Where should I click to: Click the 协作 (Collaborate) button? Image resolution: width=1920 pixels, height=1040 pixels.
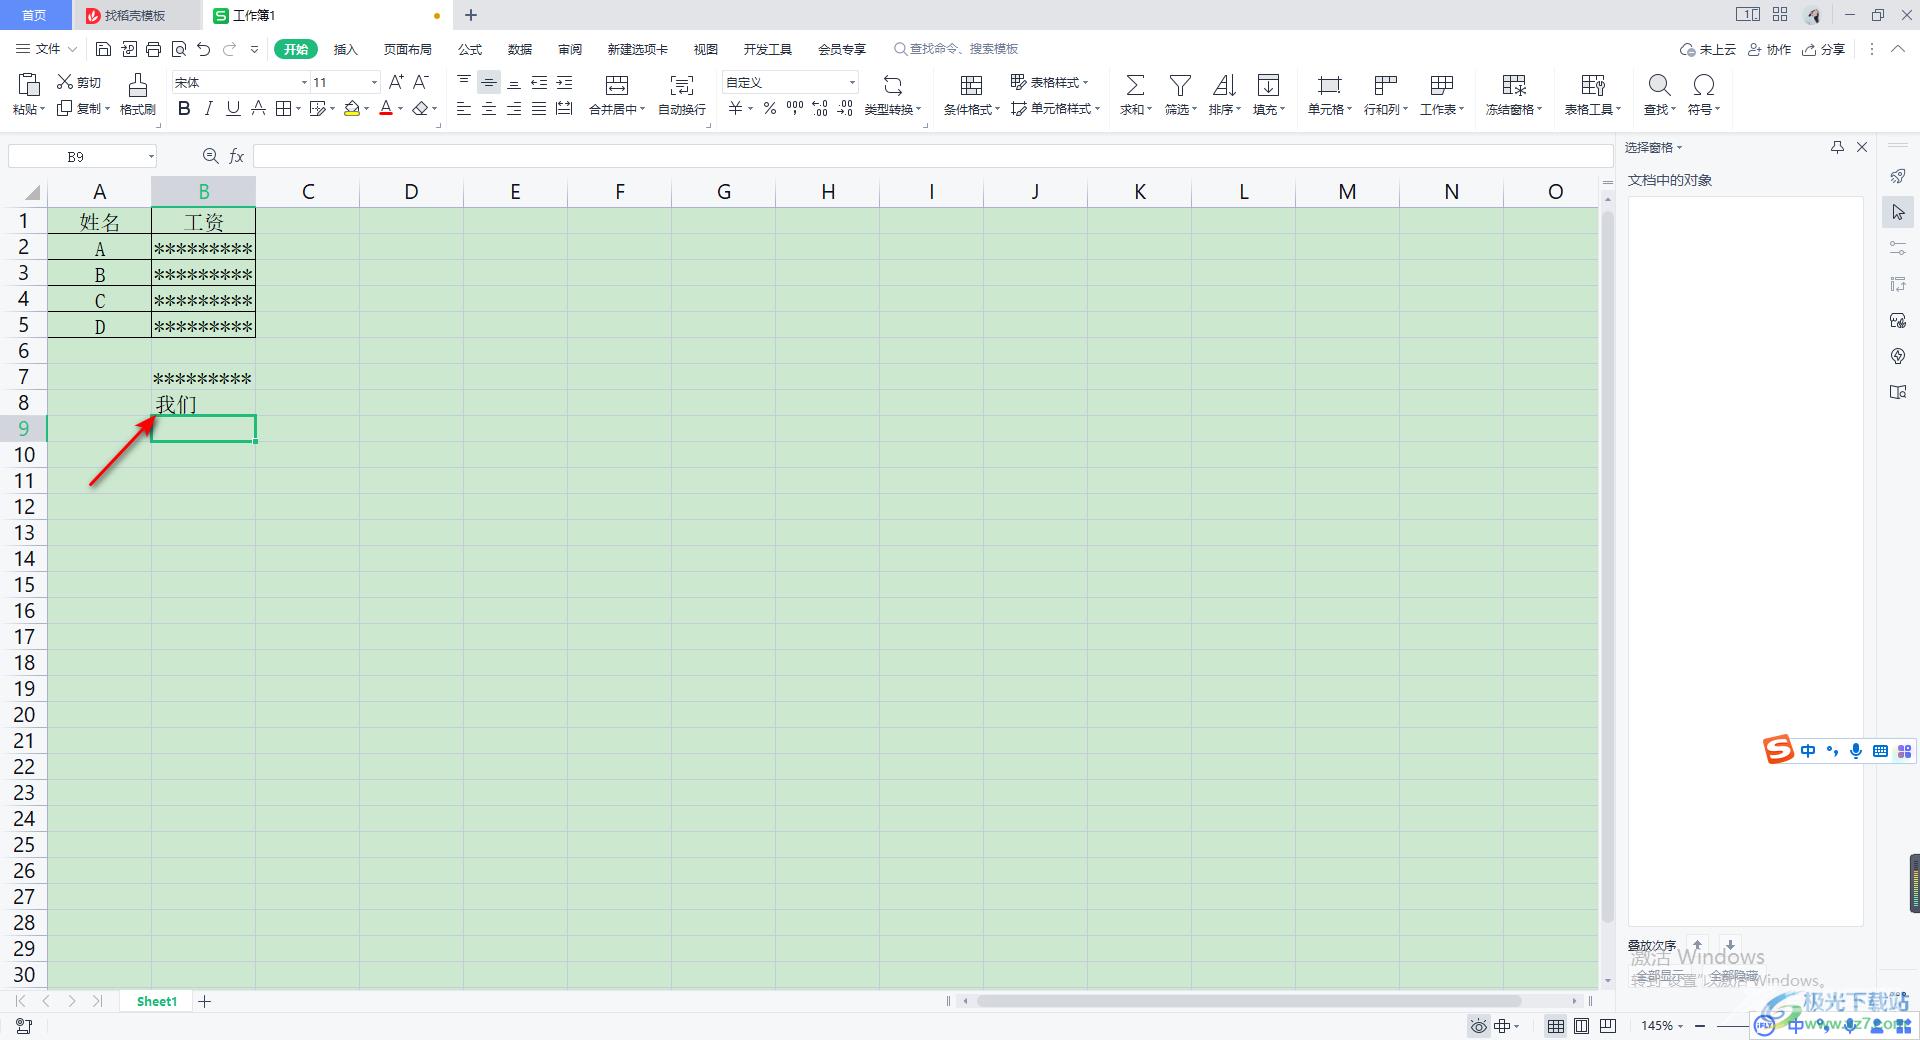click(1770, 49)
